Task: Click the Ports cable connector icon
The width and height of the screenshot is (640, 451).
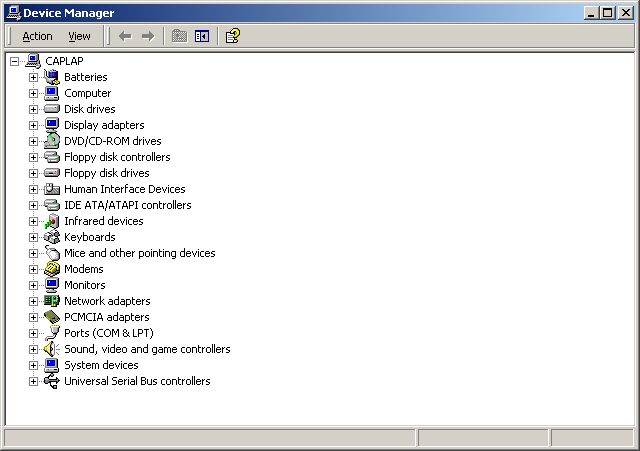Action: [x=52, y=333]
